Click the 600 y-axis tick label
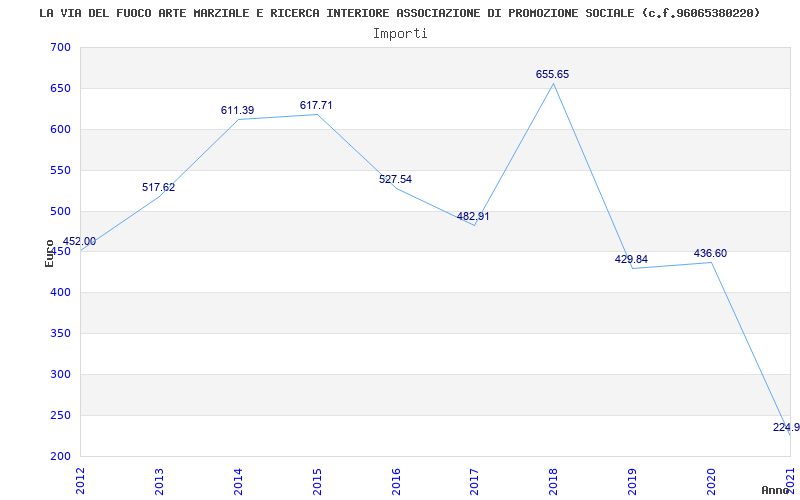The height and width of the screenshot is (500, 800). tap(60, 130)
